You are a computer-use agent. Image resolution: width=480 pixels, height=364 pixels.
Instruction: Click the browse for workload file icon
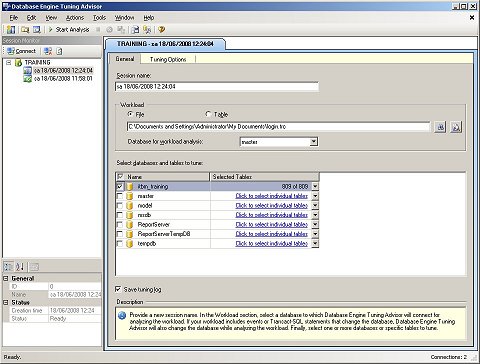pyautogui.click(x=440, y=127)
